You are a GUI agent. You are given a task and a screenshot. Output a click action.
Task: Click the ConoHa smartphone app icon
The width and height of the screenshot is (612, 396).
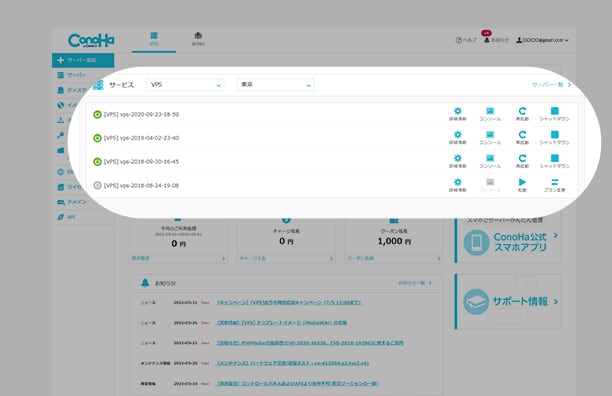[x=476, y=242]
